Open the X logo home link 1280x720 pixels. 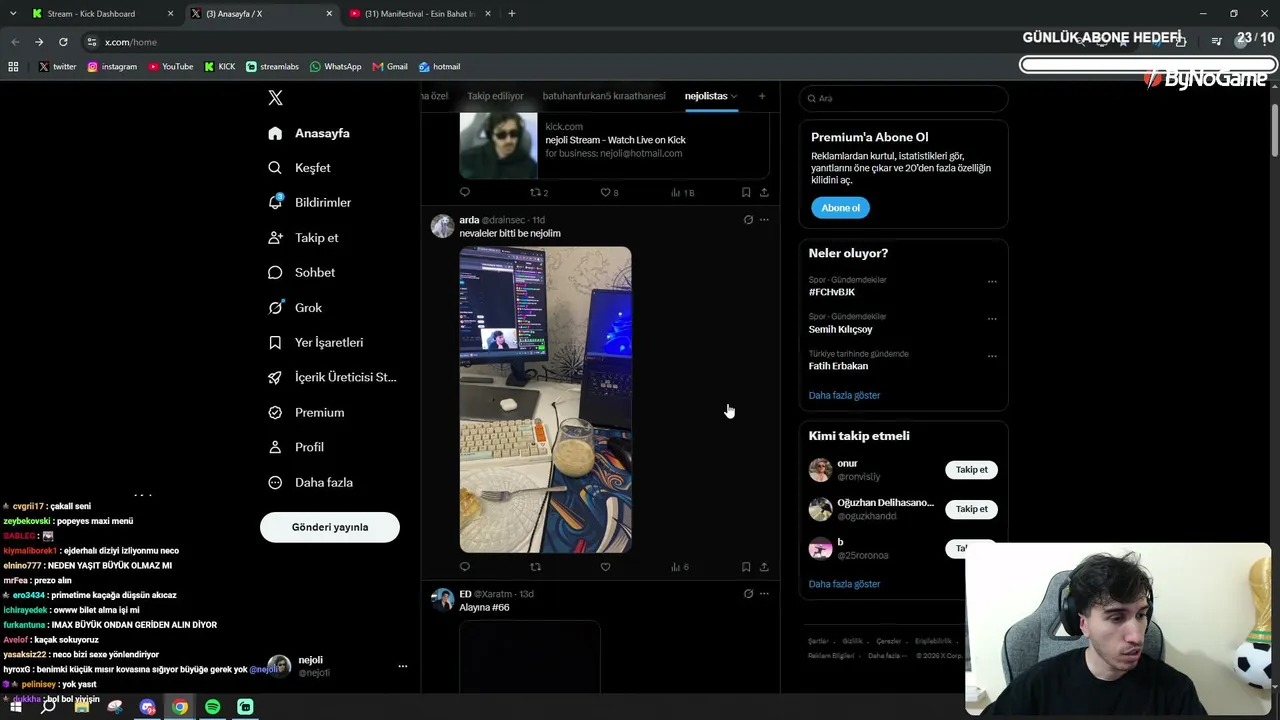point(276,98)
